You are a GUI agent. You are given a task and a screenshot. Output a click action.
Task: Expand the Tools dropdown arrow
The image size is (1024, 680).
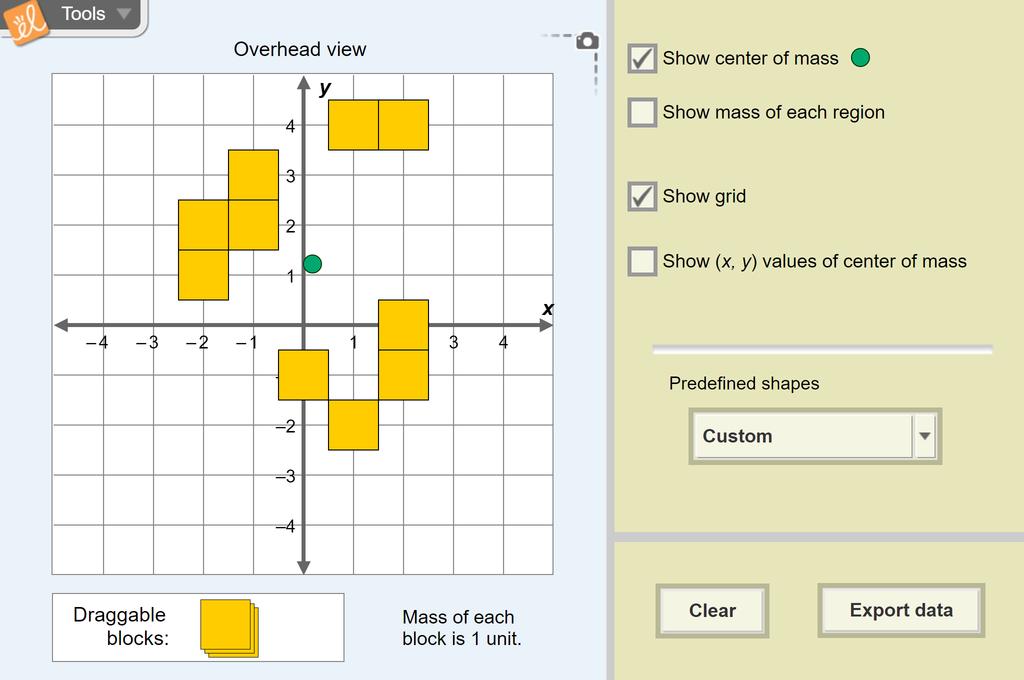(x=123, y=14)
